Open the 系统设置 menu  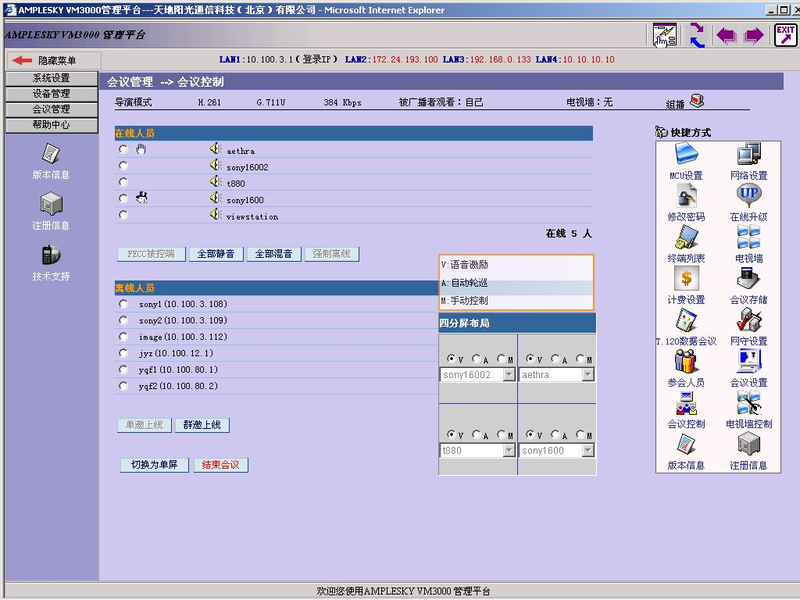pyautogui.click(x=52, y=78)
